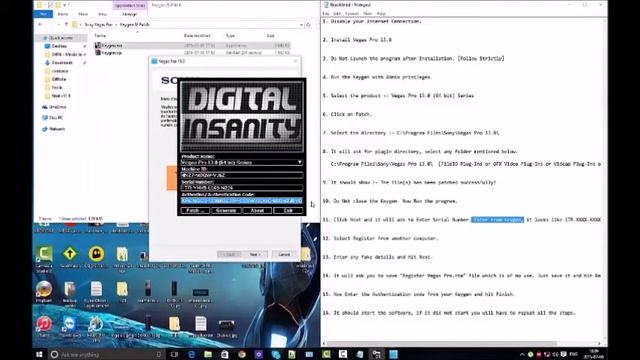The width and height of the screenshot is (640, 360).
Task: Open the yellow diamond arrow desktop shortcut
Action: point(70,256)
